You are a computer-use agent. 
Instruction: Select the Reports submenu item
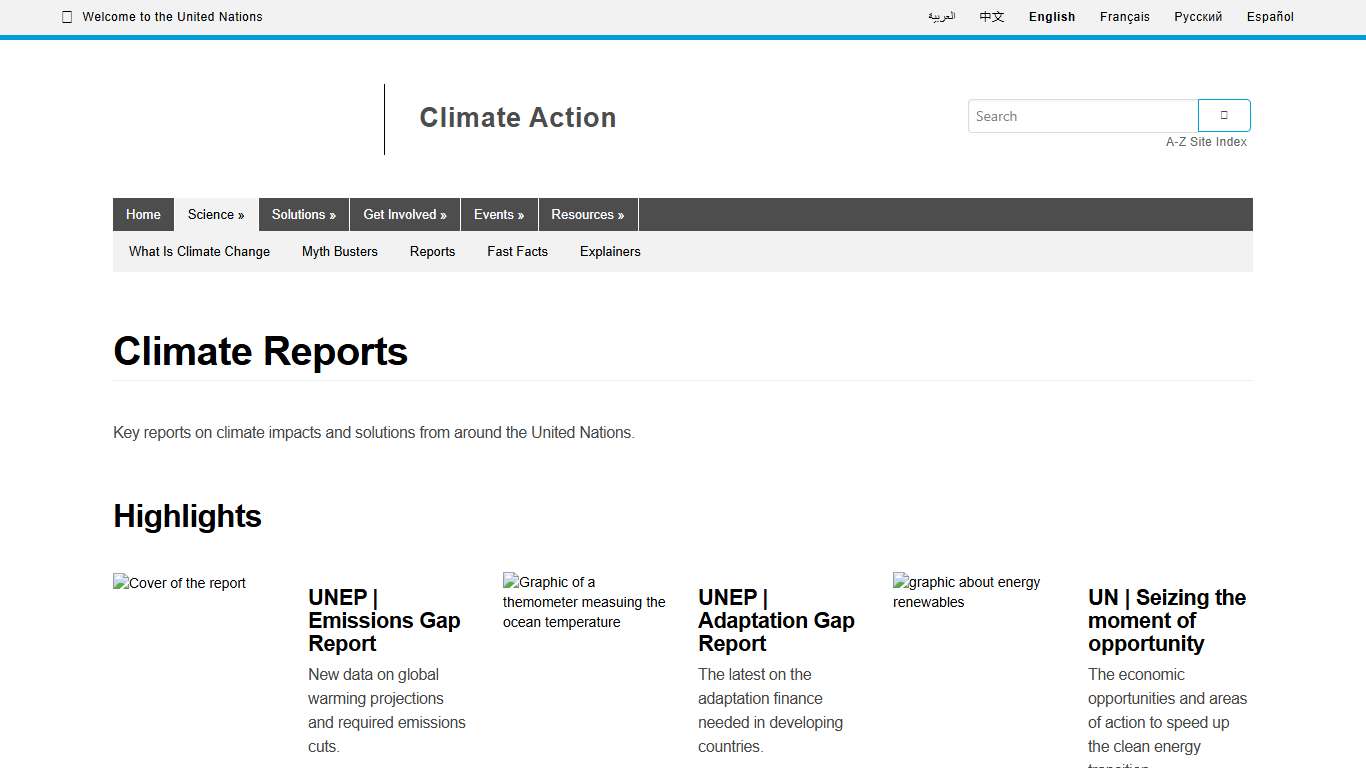(x=432, y=252)
